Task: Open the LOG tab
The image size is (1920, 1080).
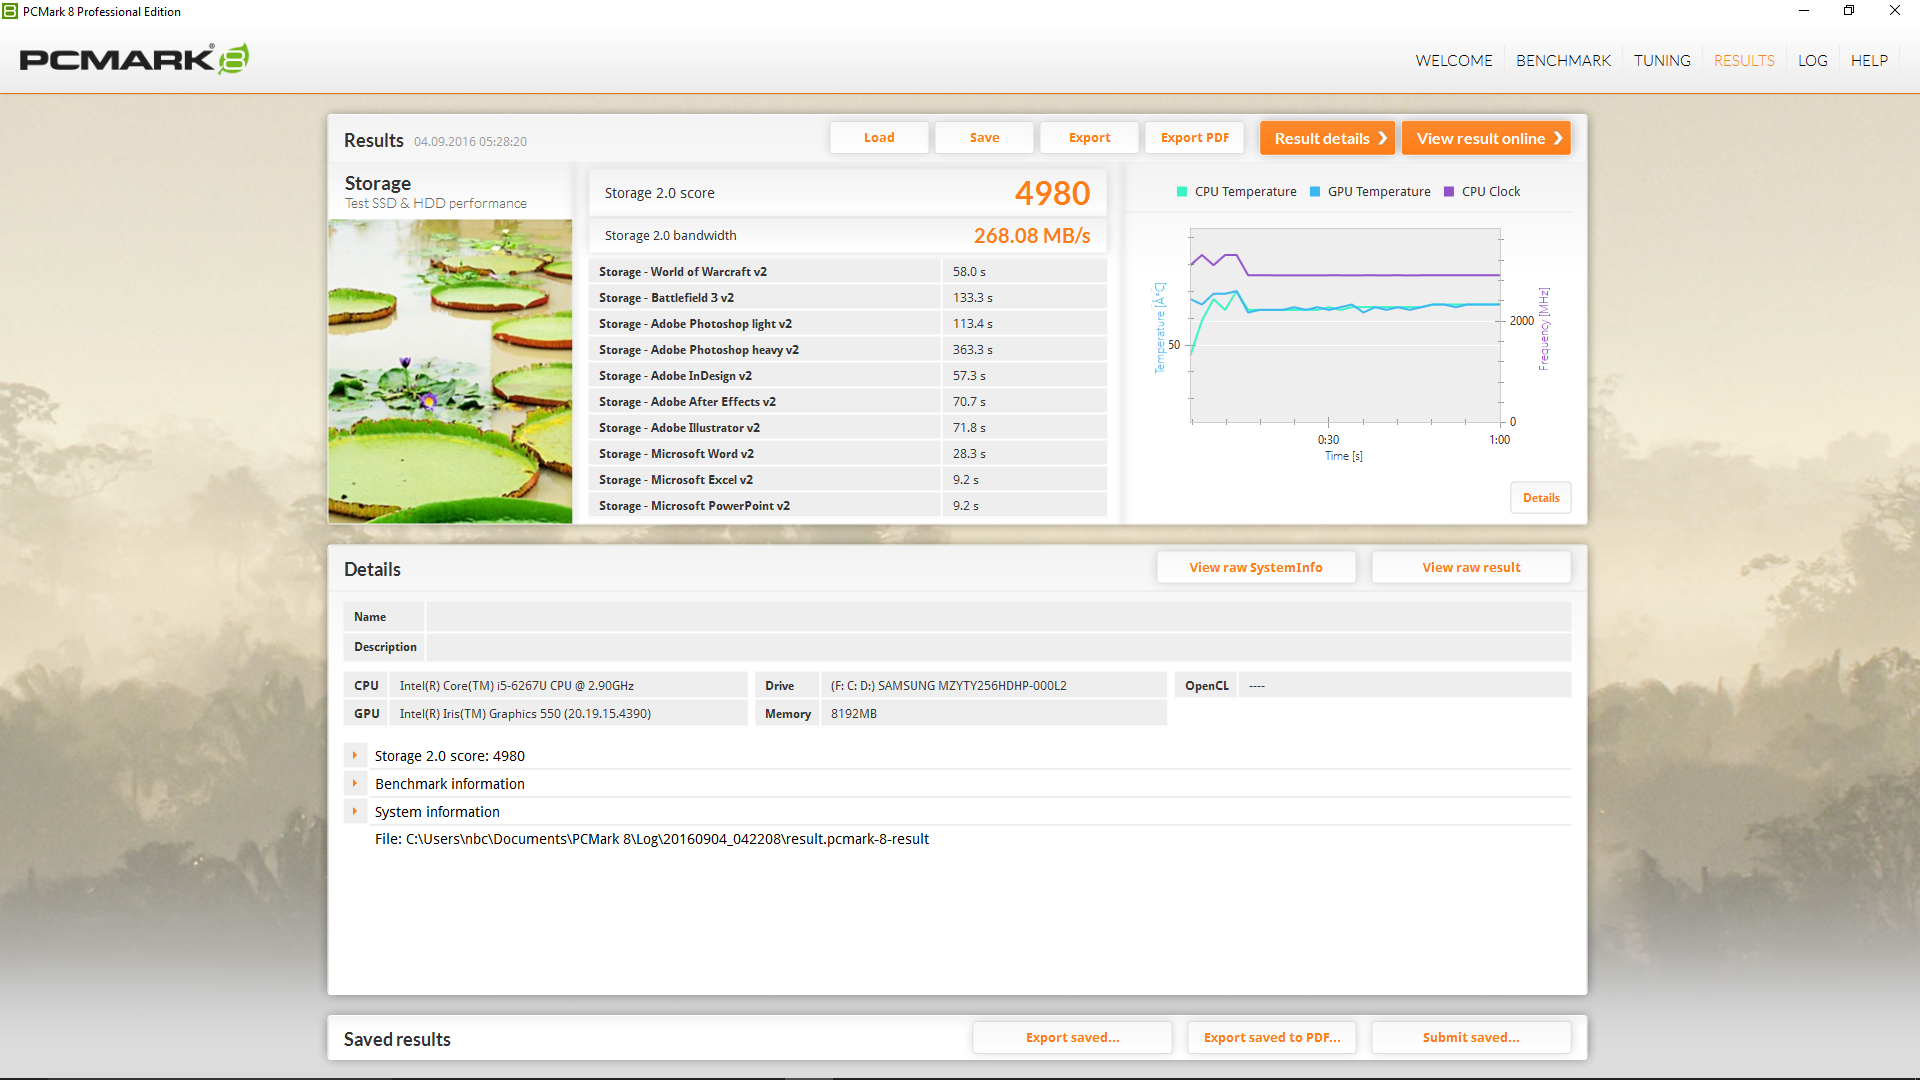Action: [1812, 61]
